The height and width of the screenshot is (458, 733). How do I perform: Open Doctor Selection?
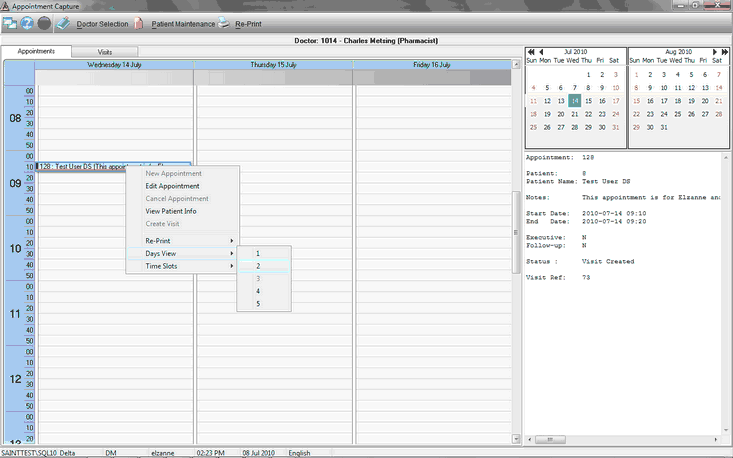(102, 24)
